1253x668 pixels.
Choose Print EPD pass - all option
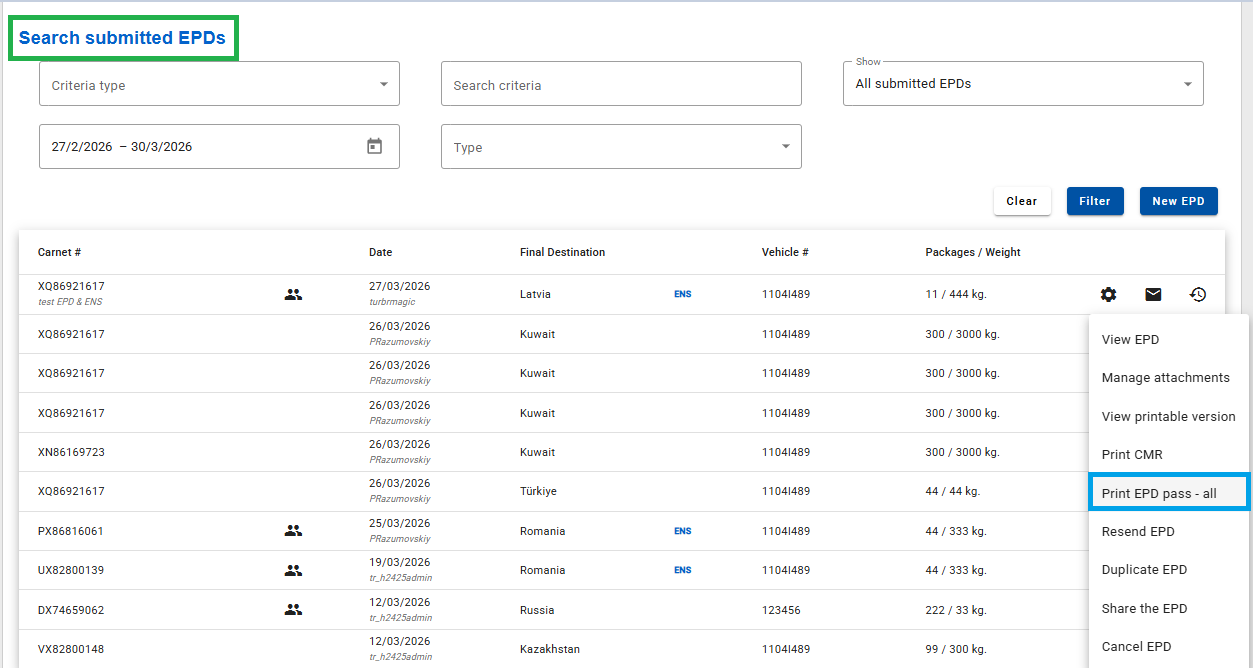pyautogui.click(x=1159, y=493)
